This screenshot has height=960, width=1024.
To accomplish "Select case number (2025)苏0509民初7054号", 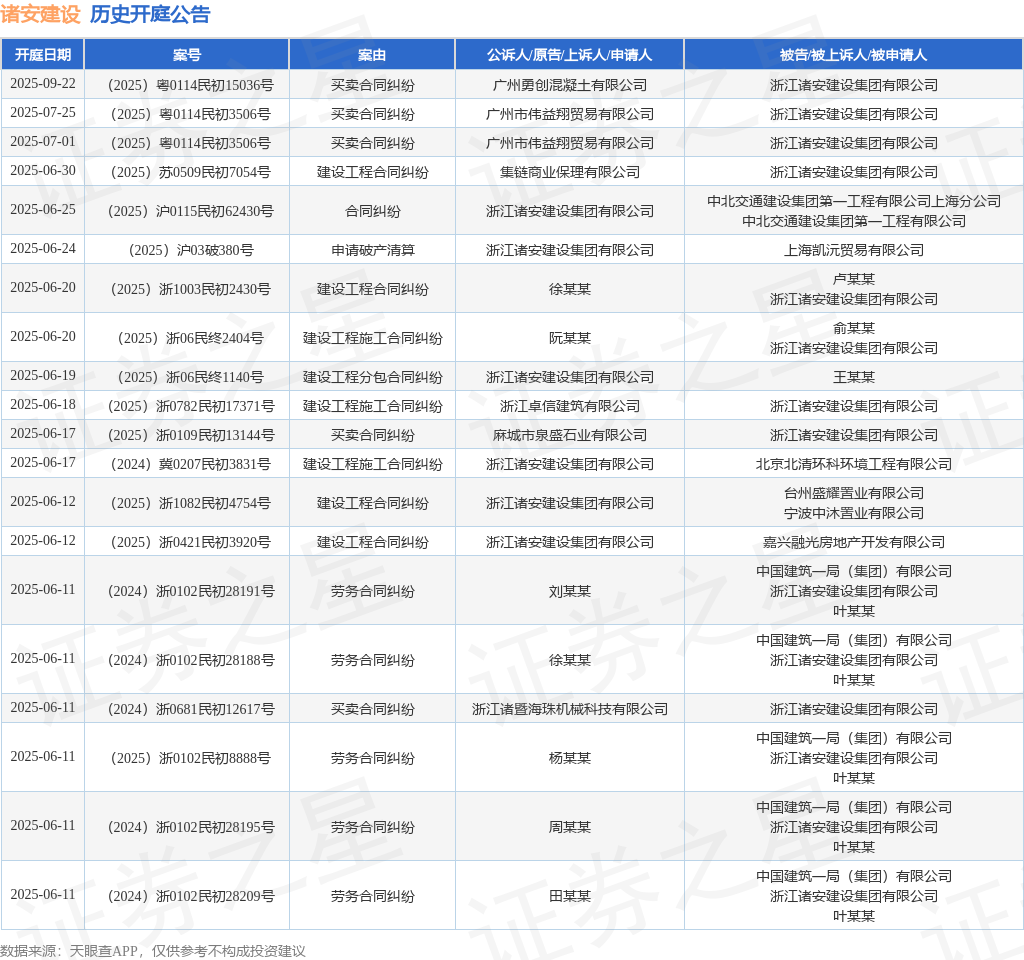I will click(x=191, y=172).
